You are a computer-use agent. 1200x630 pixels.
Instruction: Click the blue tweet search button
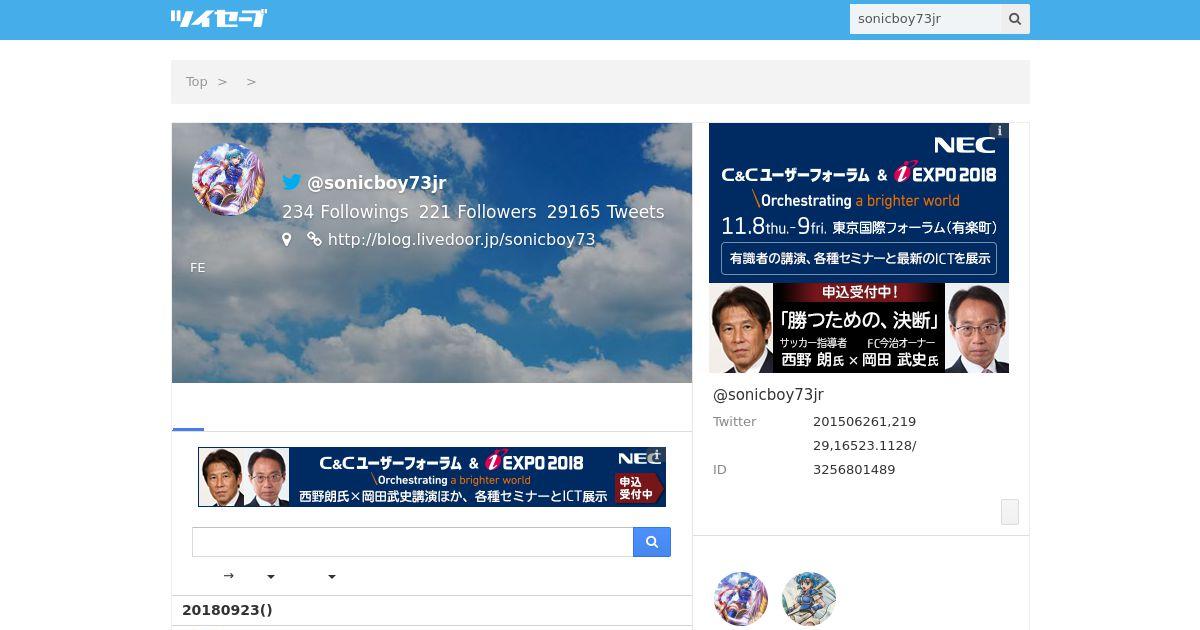pos(652,542)
